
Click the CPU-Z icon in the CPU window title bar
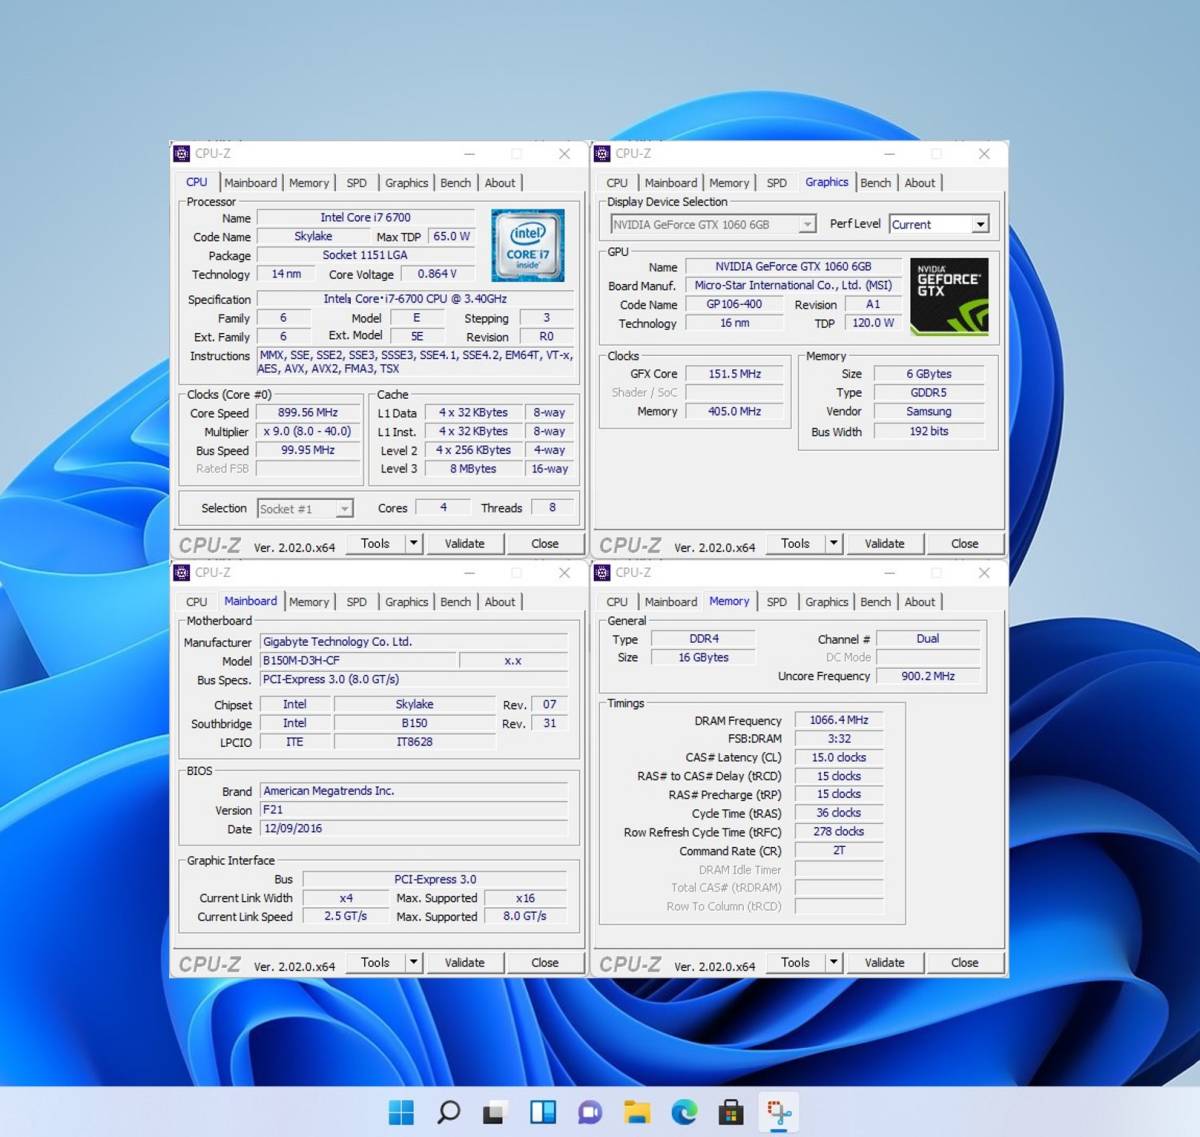(182, 154)
